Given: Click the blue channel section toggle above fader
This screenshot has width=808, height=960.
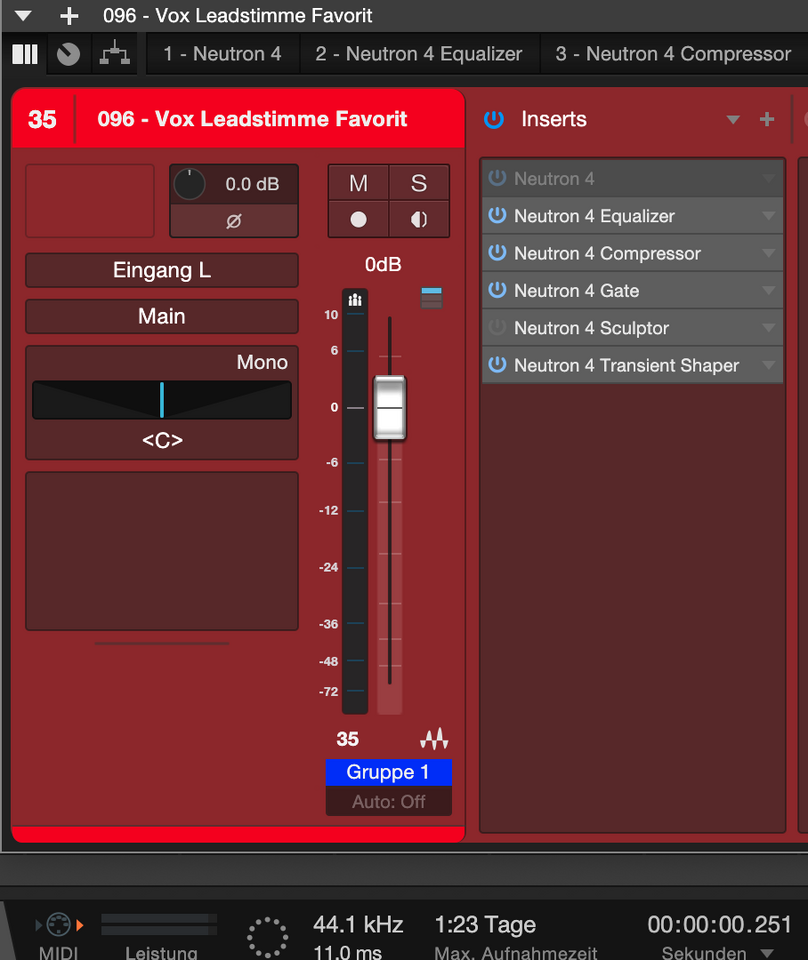Looking at the screenshot, I should tap(432, 298).
